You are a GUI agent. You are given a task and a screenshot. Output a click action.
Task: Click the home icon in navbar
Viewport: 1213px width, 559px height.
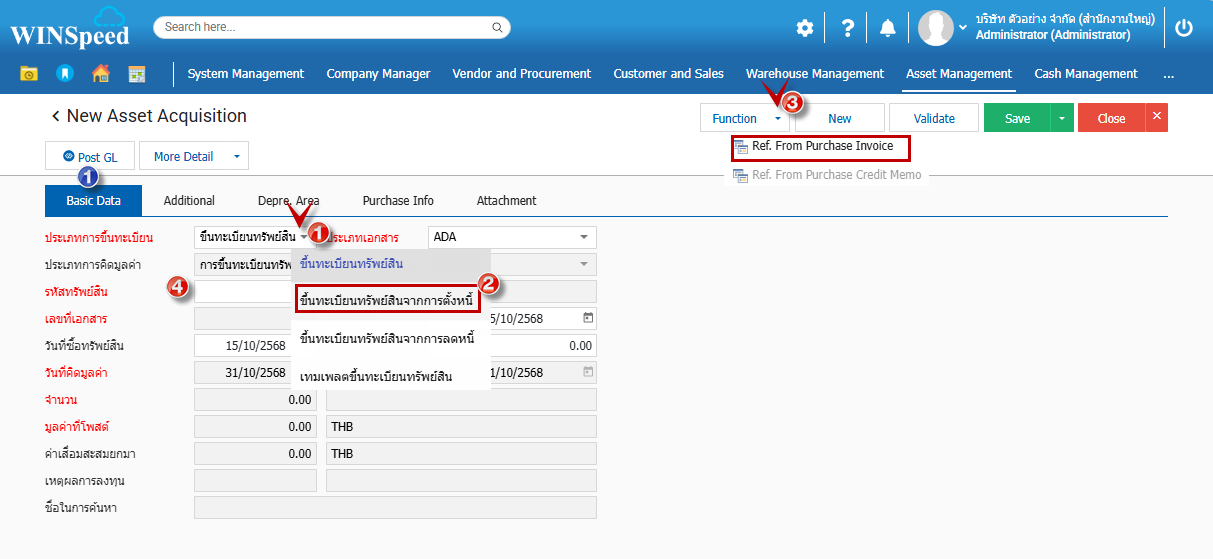[101, 73]
